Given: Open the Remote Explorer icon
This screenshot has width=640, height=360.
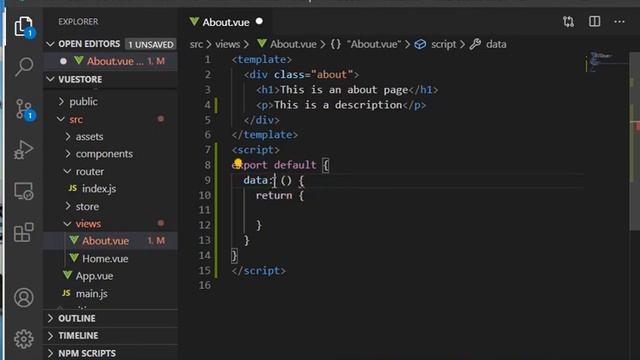Looking at the screenshot, I should click(24, 191).
